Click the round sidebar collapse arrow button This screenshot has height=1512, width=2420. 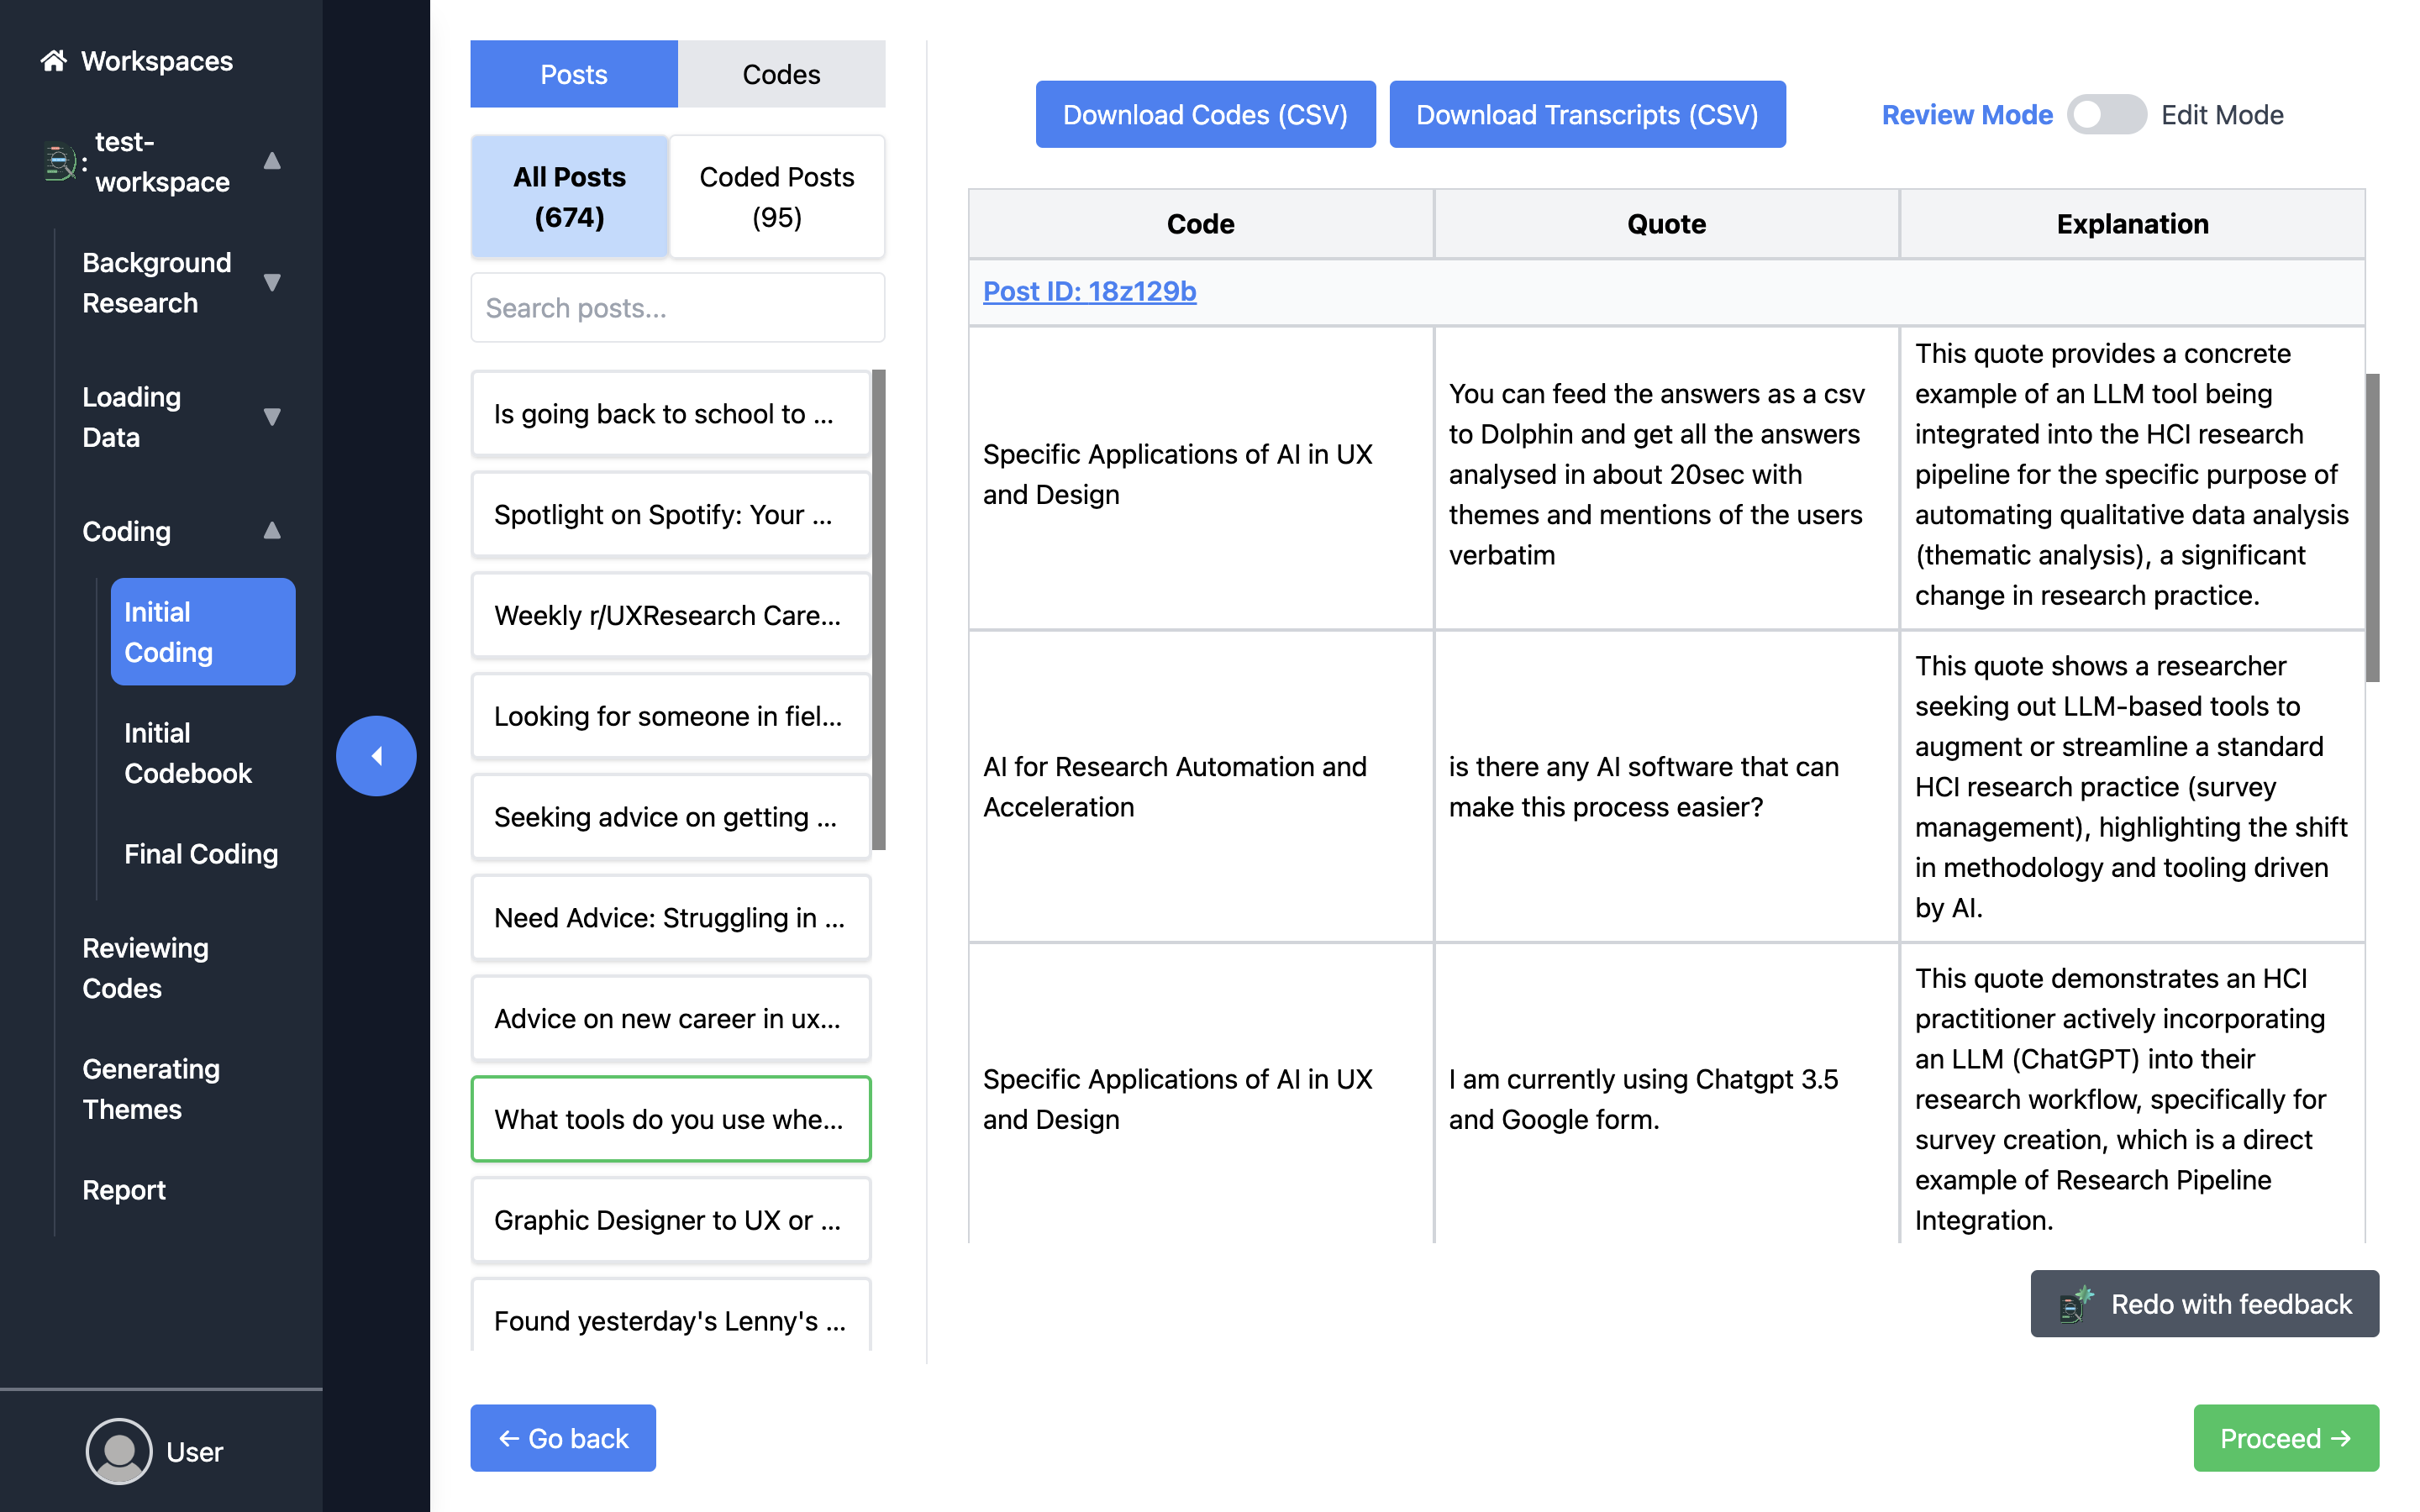376,756
